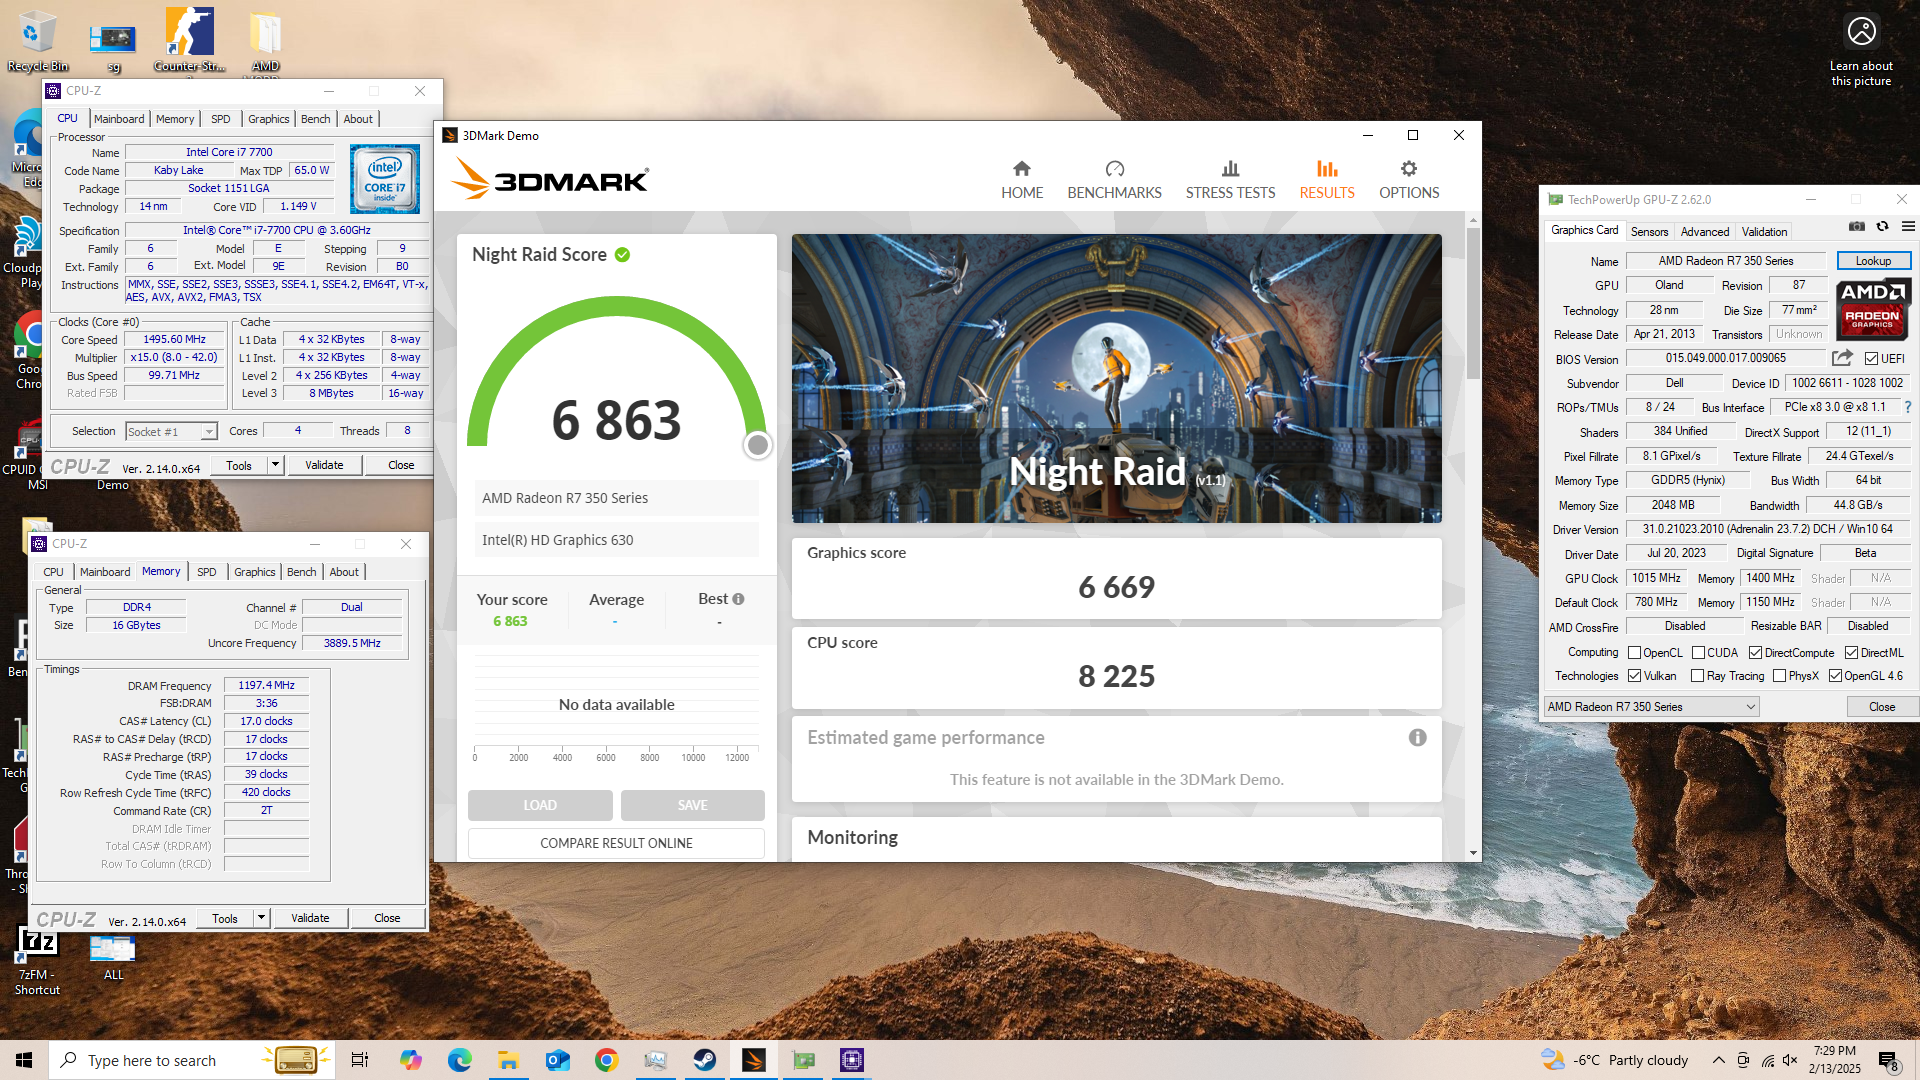This screenshot has height=1080, width=1920.
Task: Toggle the PhysX checkbox
Action: pyautogui.click(x=1779, y=676)
